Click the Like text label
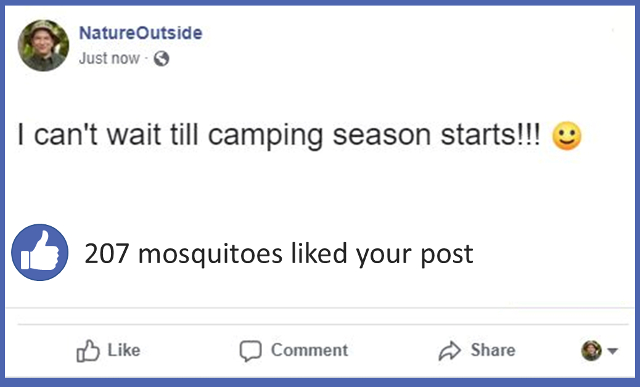The height and width of the screenshot is (387, 640). click(124, 350)
